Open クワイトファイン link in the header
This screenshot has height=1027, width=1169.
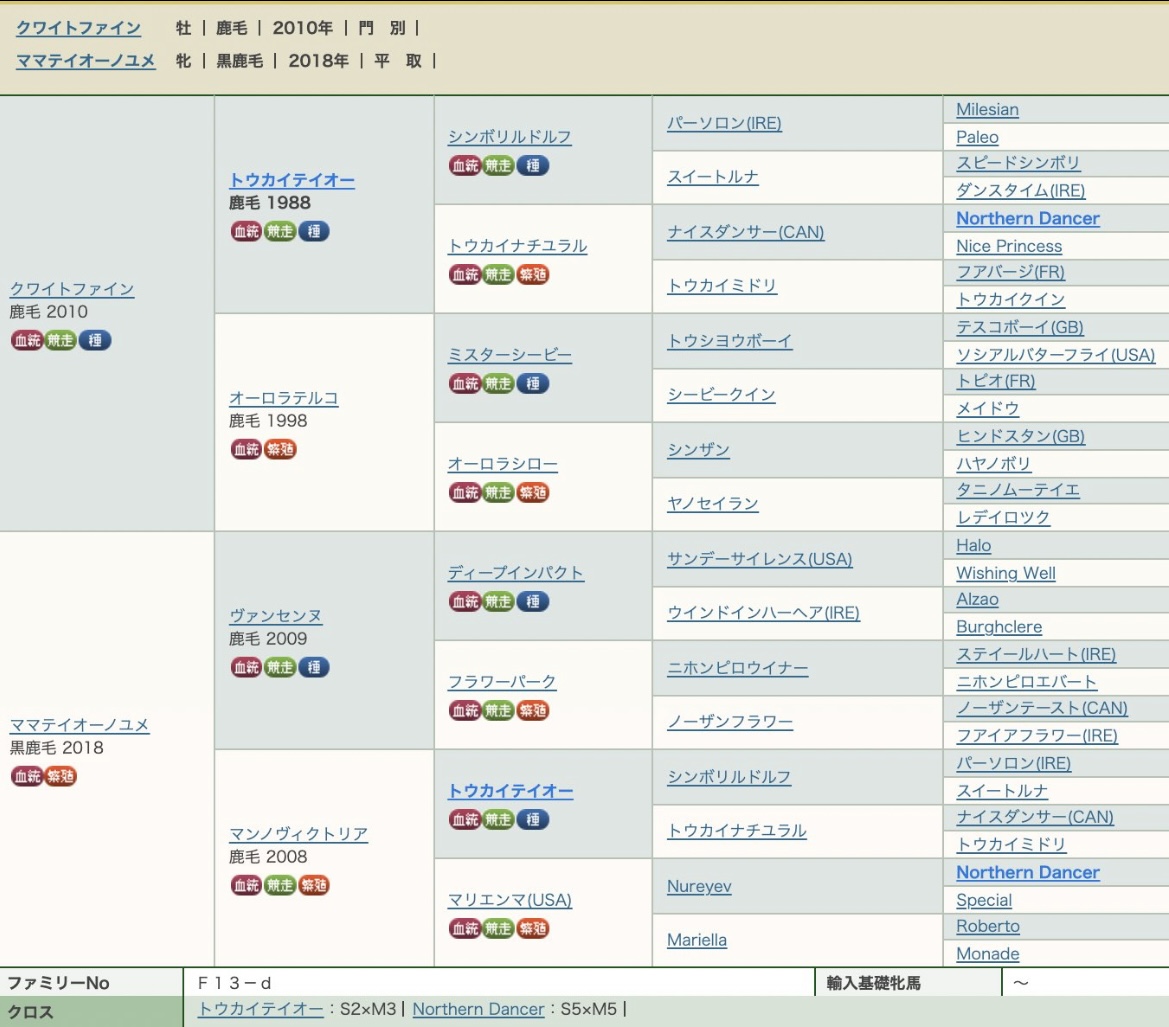click(x=78, y=28)
